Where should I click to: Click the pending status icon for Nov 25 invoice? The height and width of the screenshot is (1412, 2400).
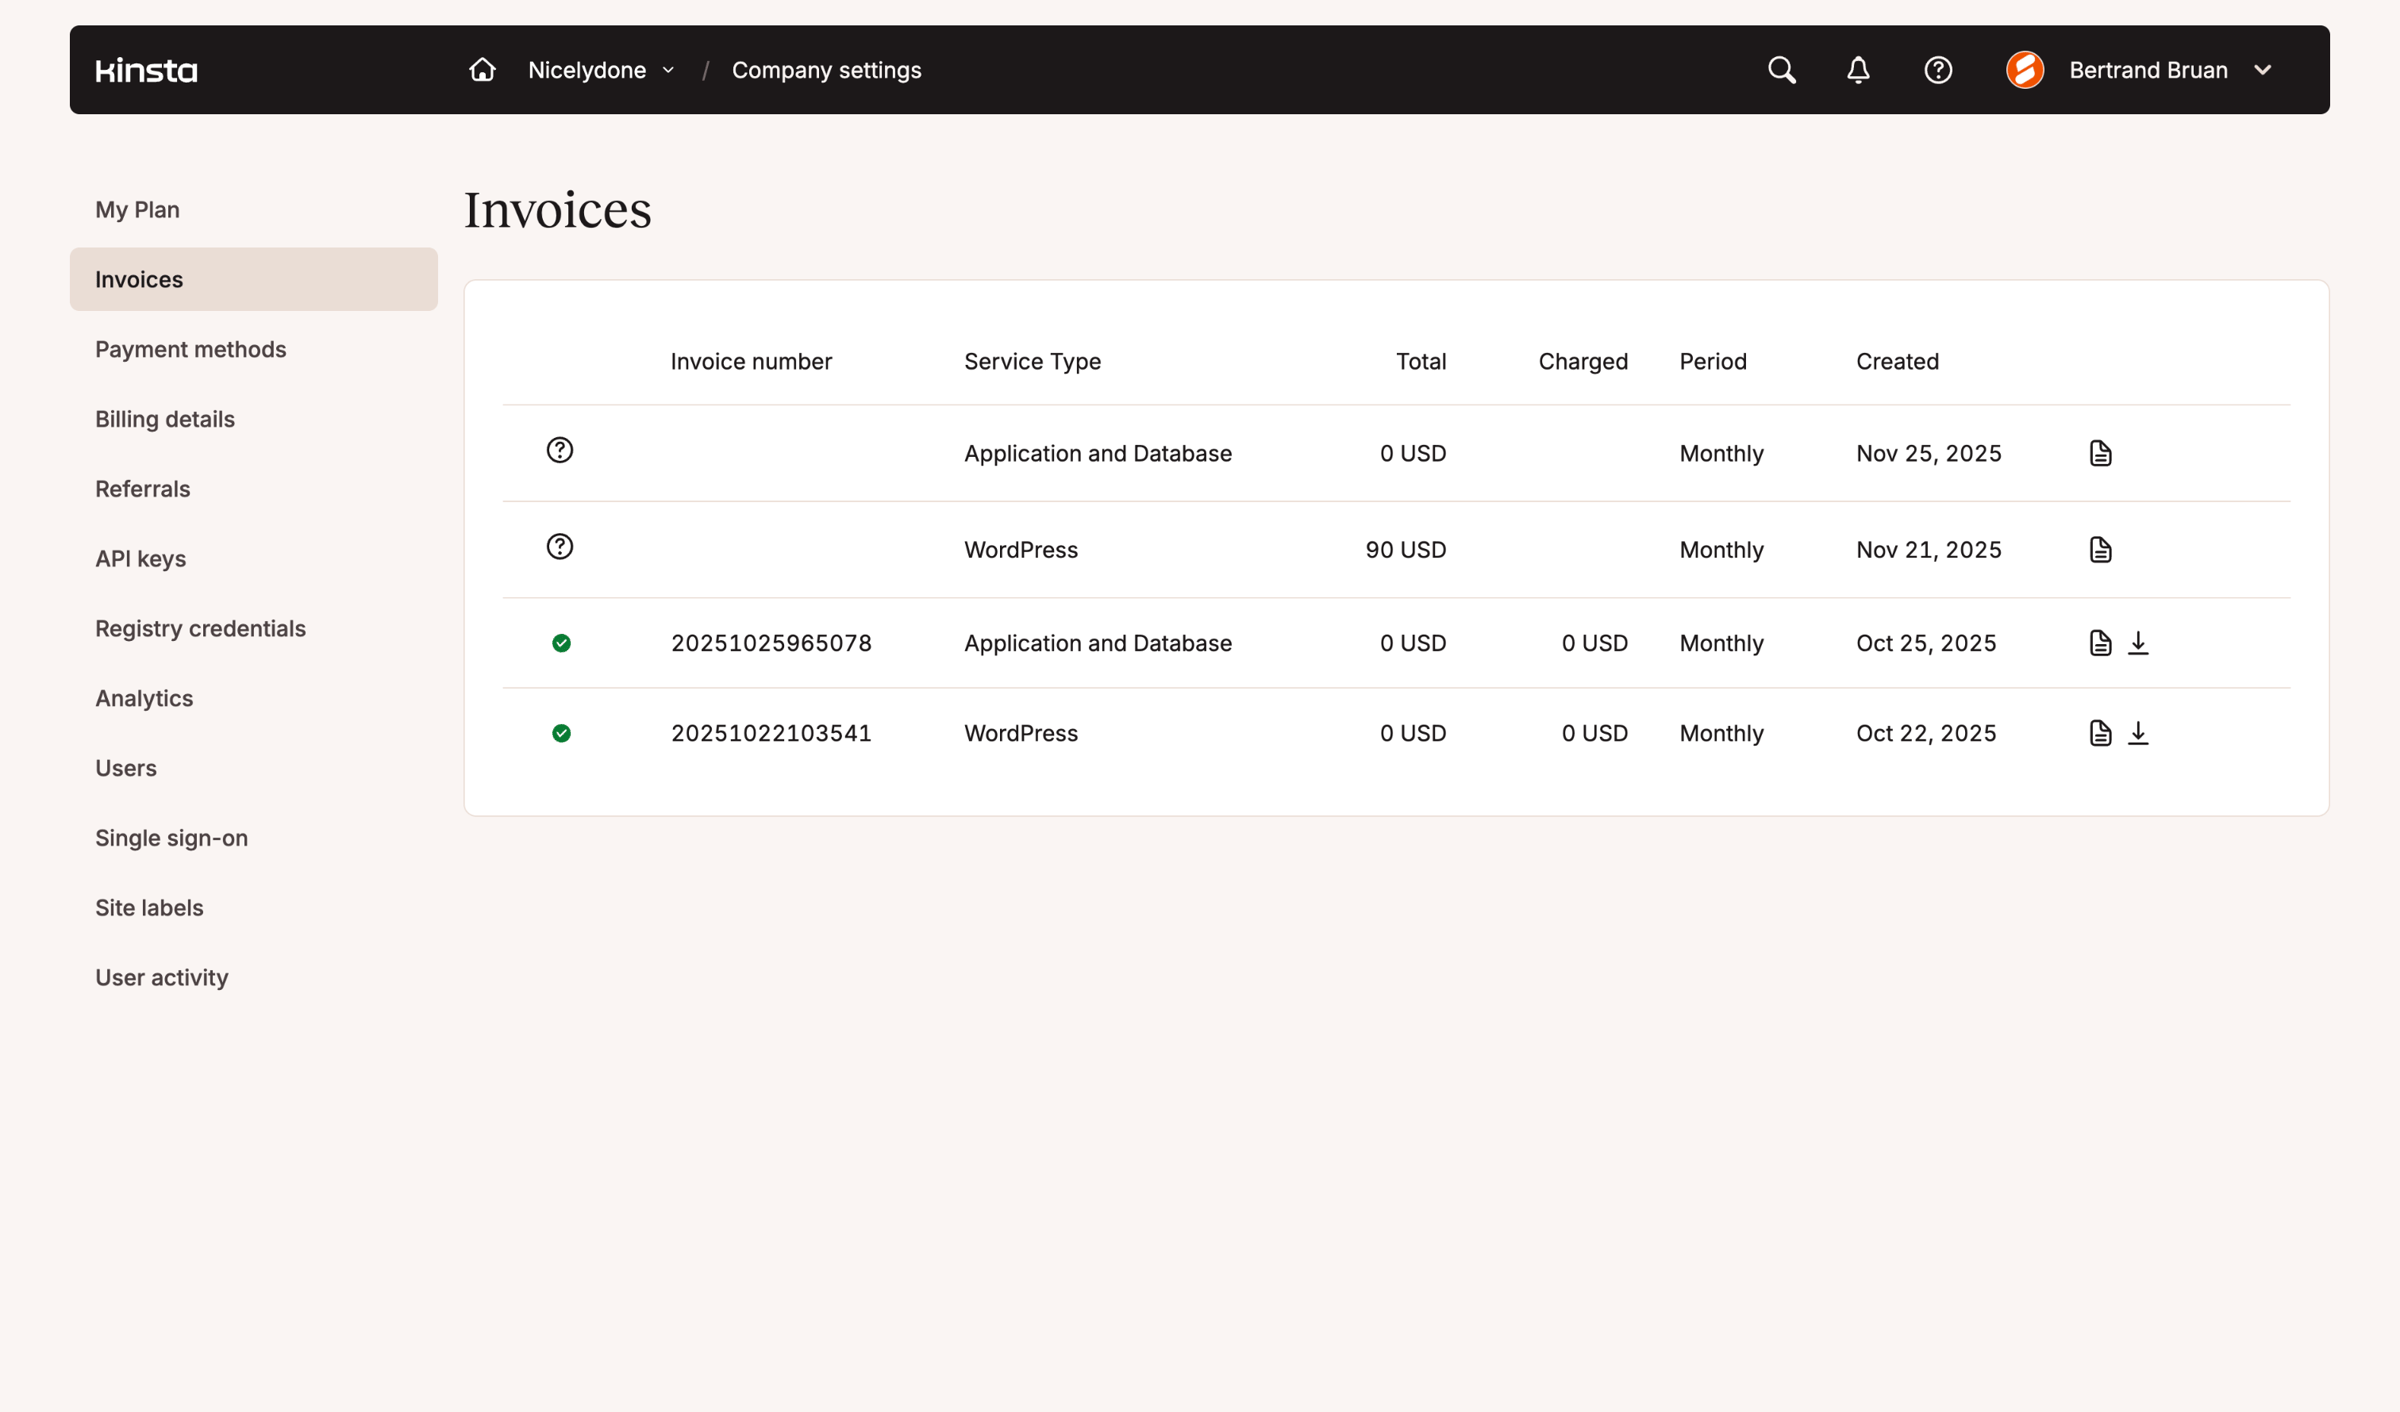tap(560, 450)
